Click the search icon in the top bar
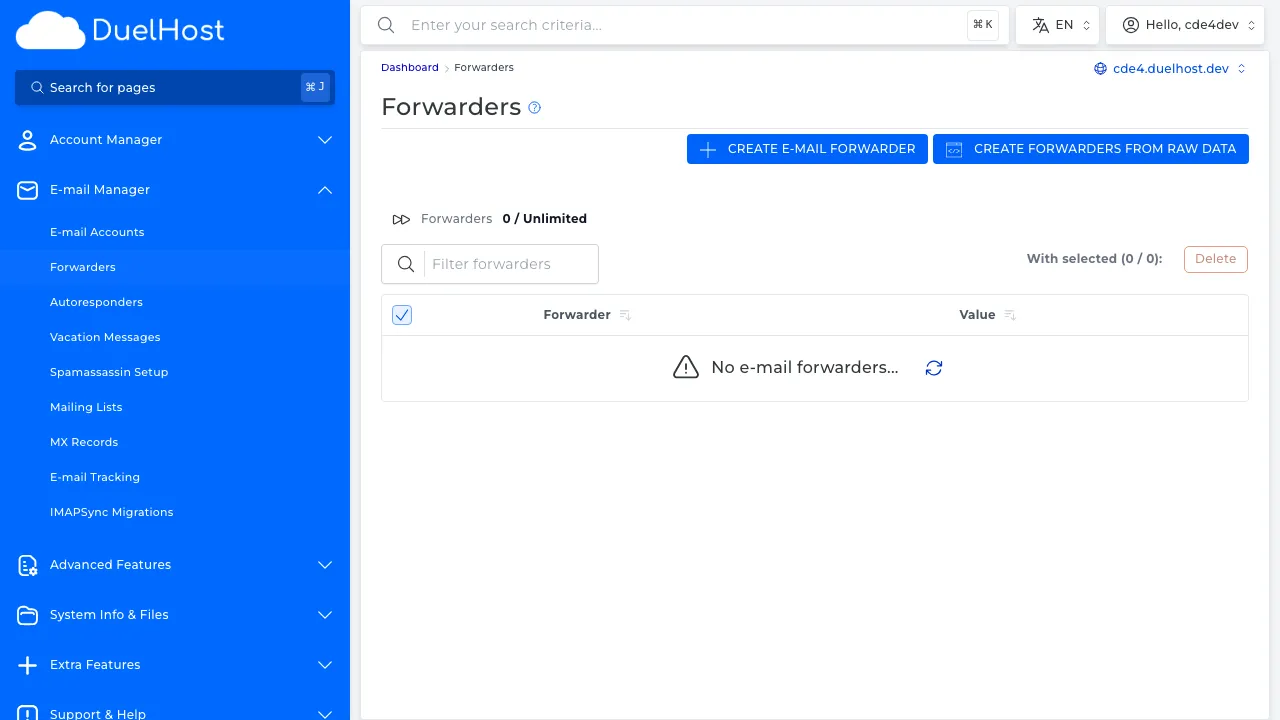Screen dimensions: 1280x720 [386, 25]
